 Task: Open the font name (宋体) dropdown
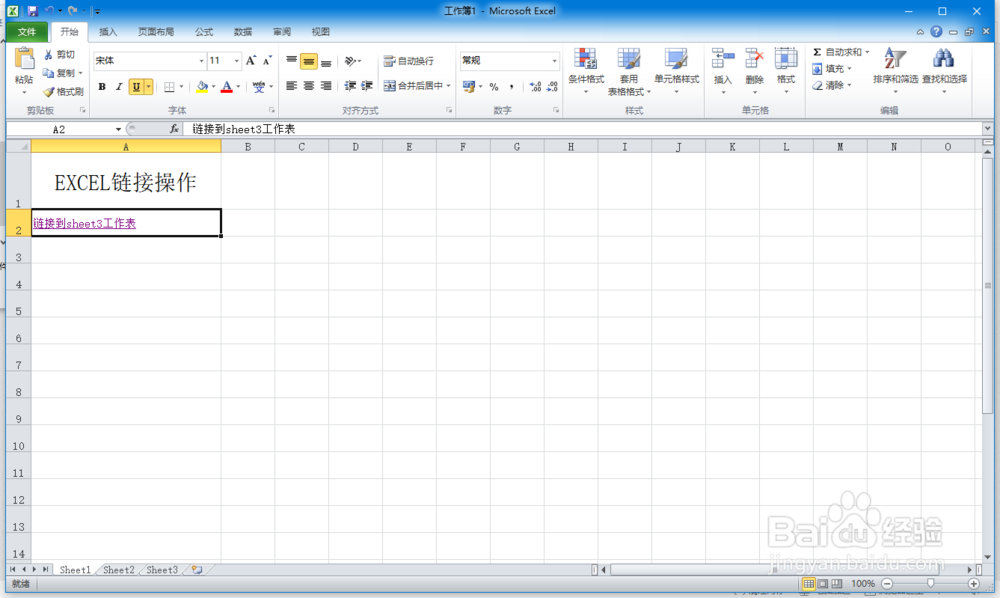point(202,61)
